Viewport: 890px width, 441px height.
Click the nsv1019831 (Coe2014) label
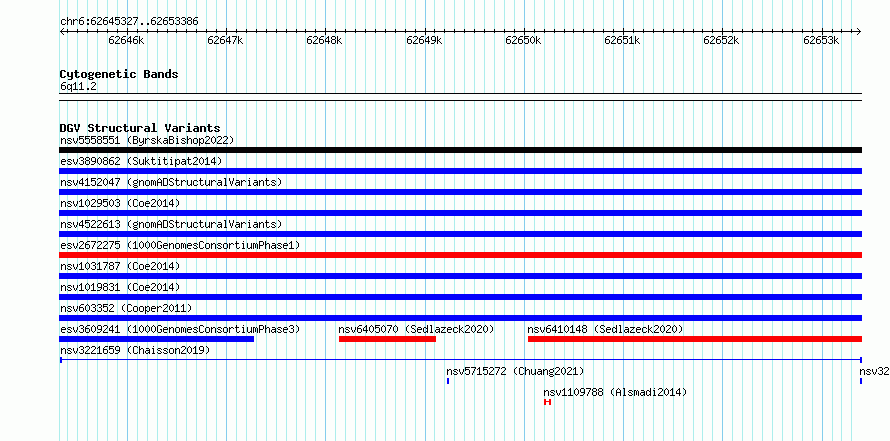[x=120, y=287]
